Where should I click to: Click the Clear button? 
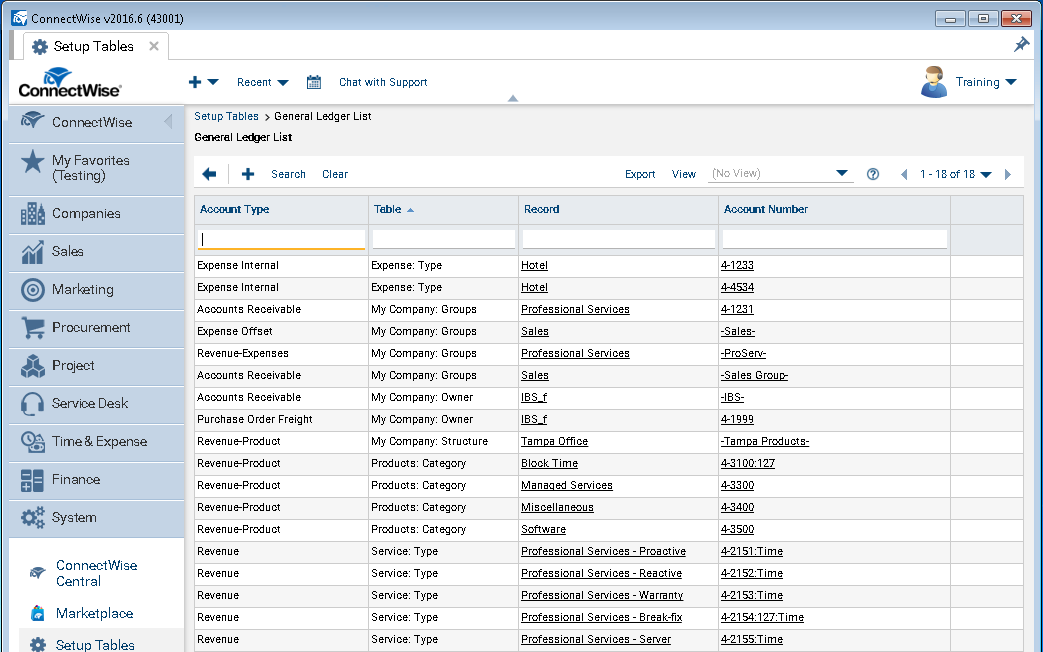[335, 174]
